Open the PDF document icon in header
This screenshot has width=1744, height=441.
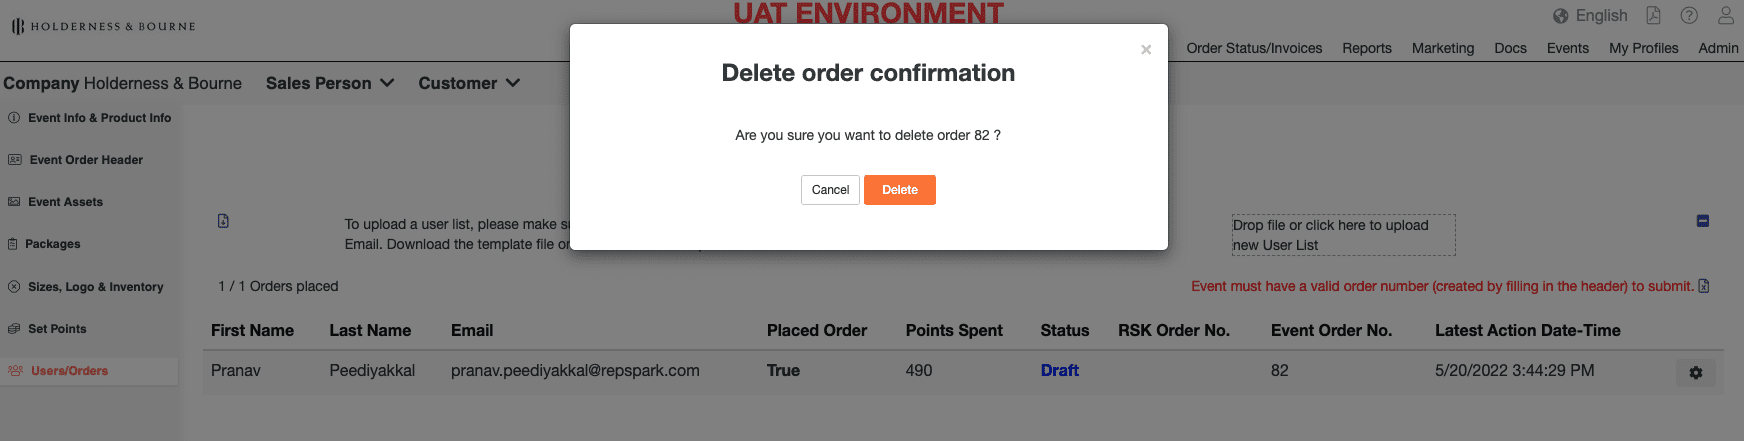tap(1653, 15)
